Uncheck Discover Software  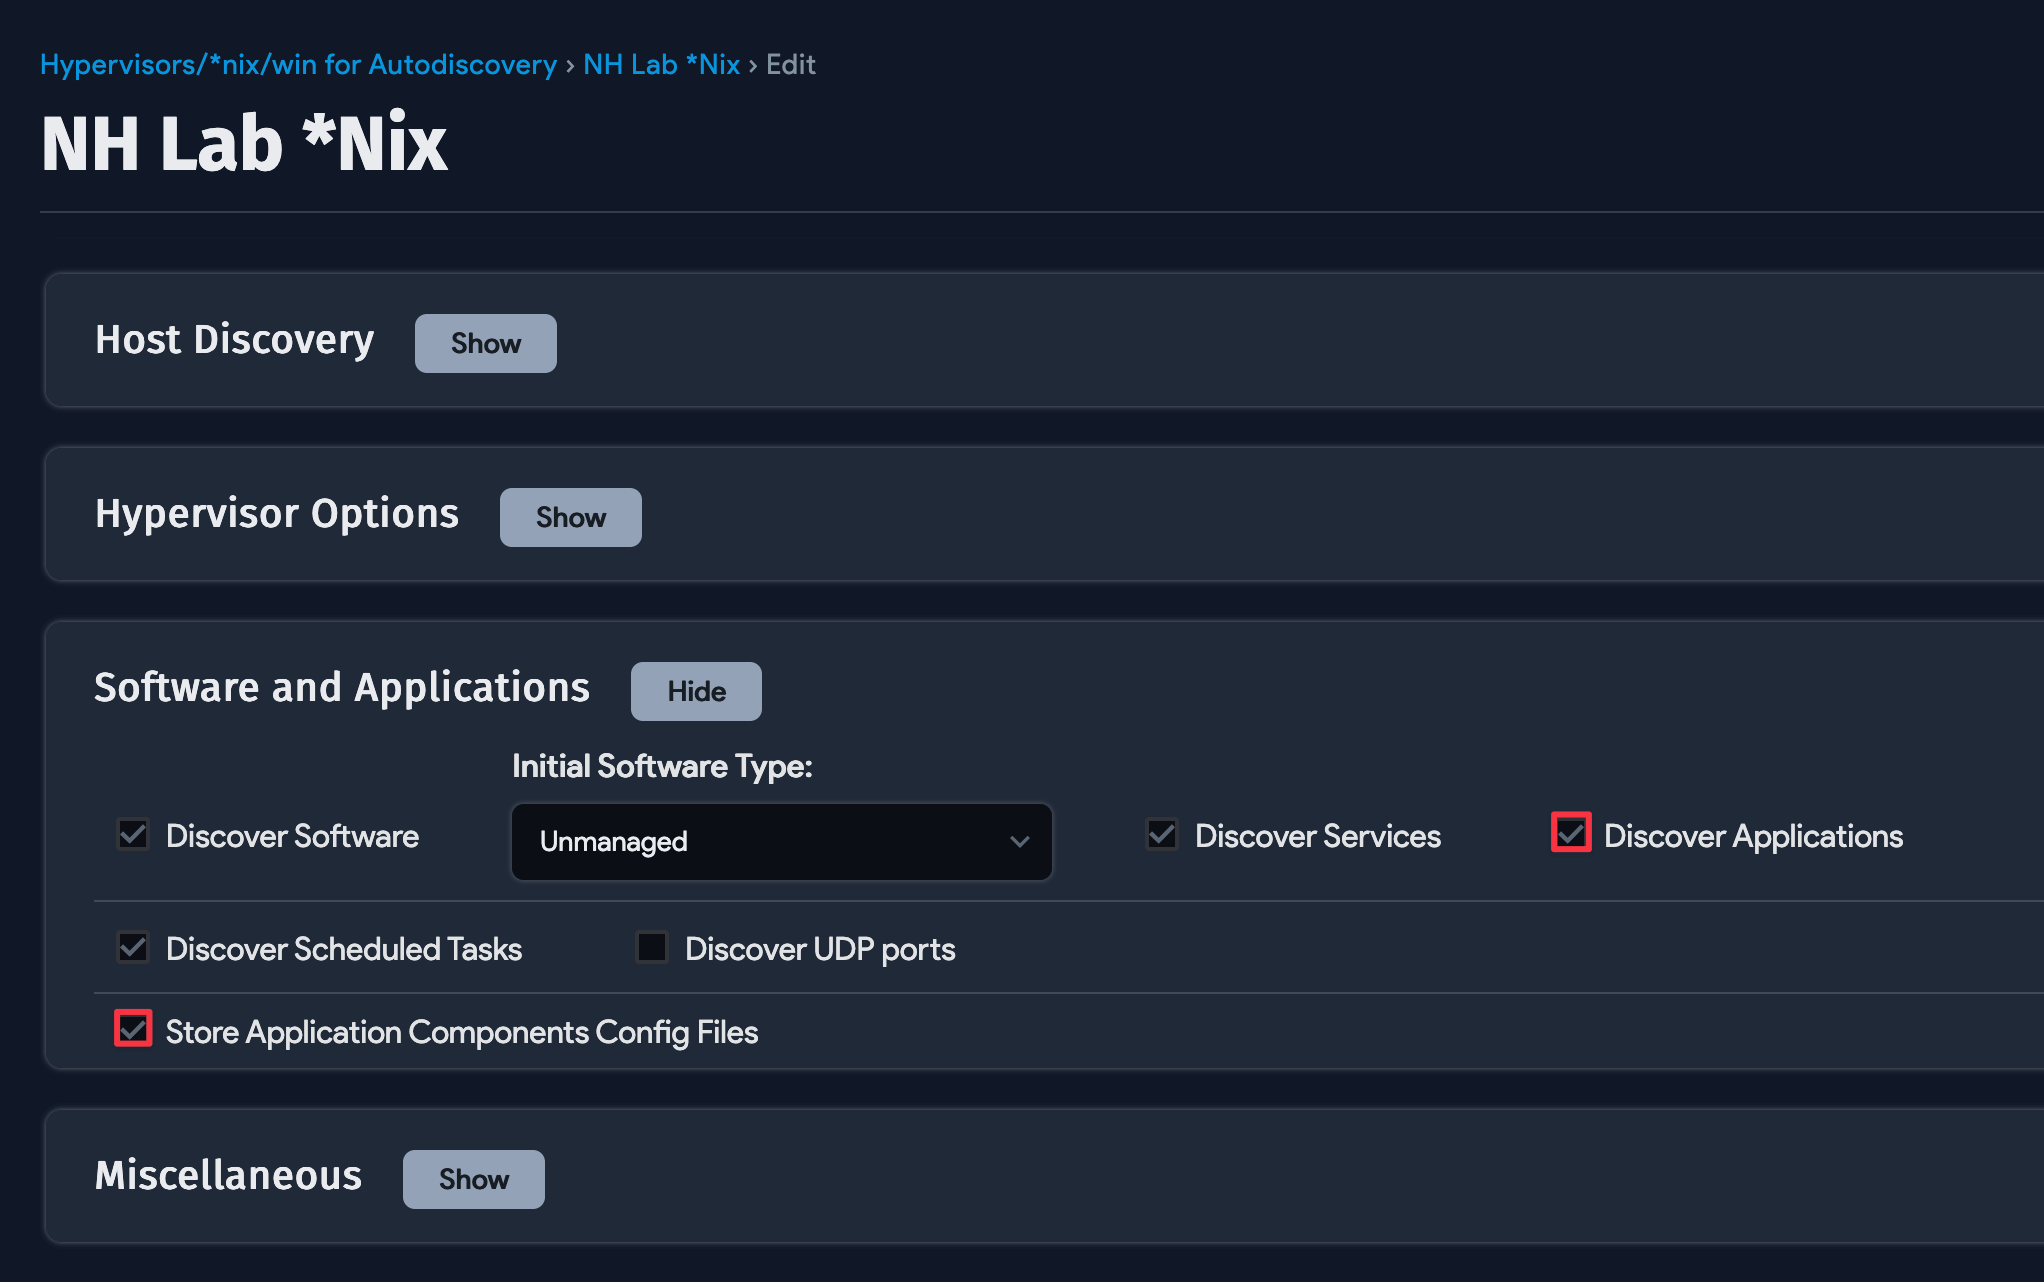133,835
